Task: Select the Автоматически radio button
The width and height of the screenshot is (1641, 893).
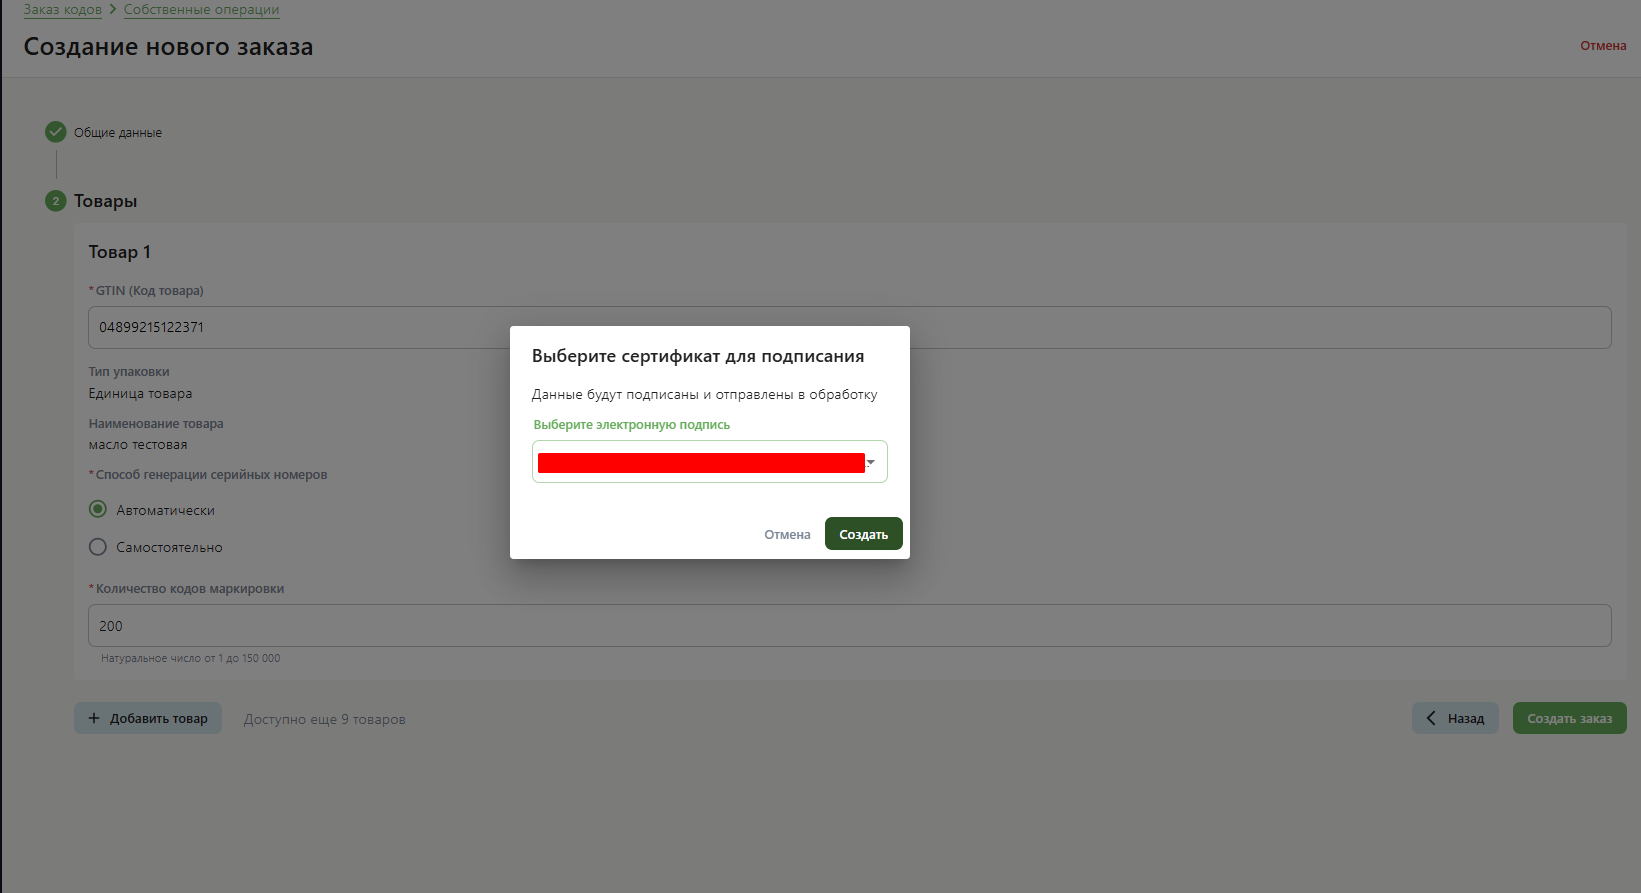Action: pos(98,509)
